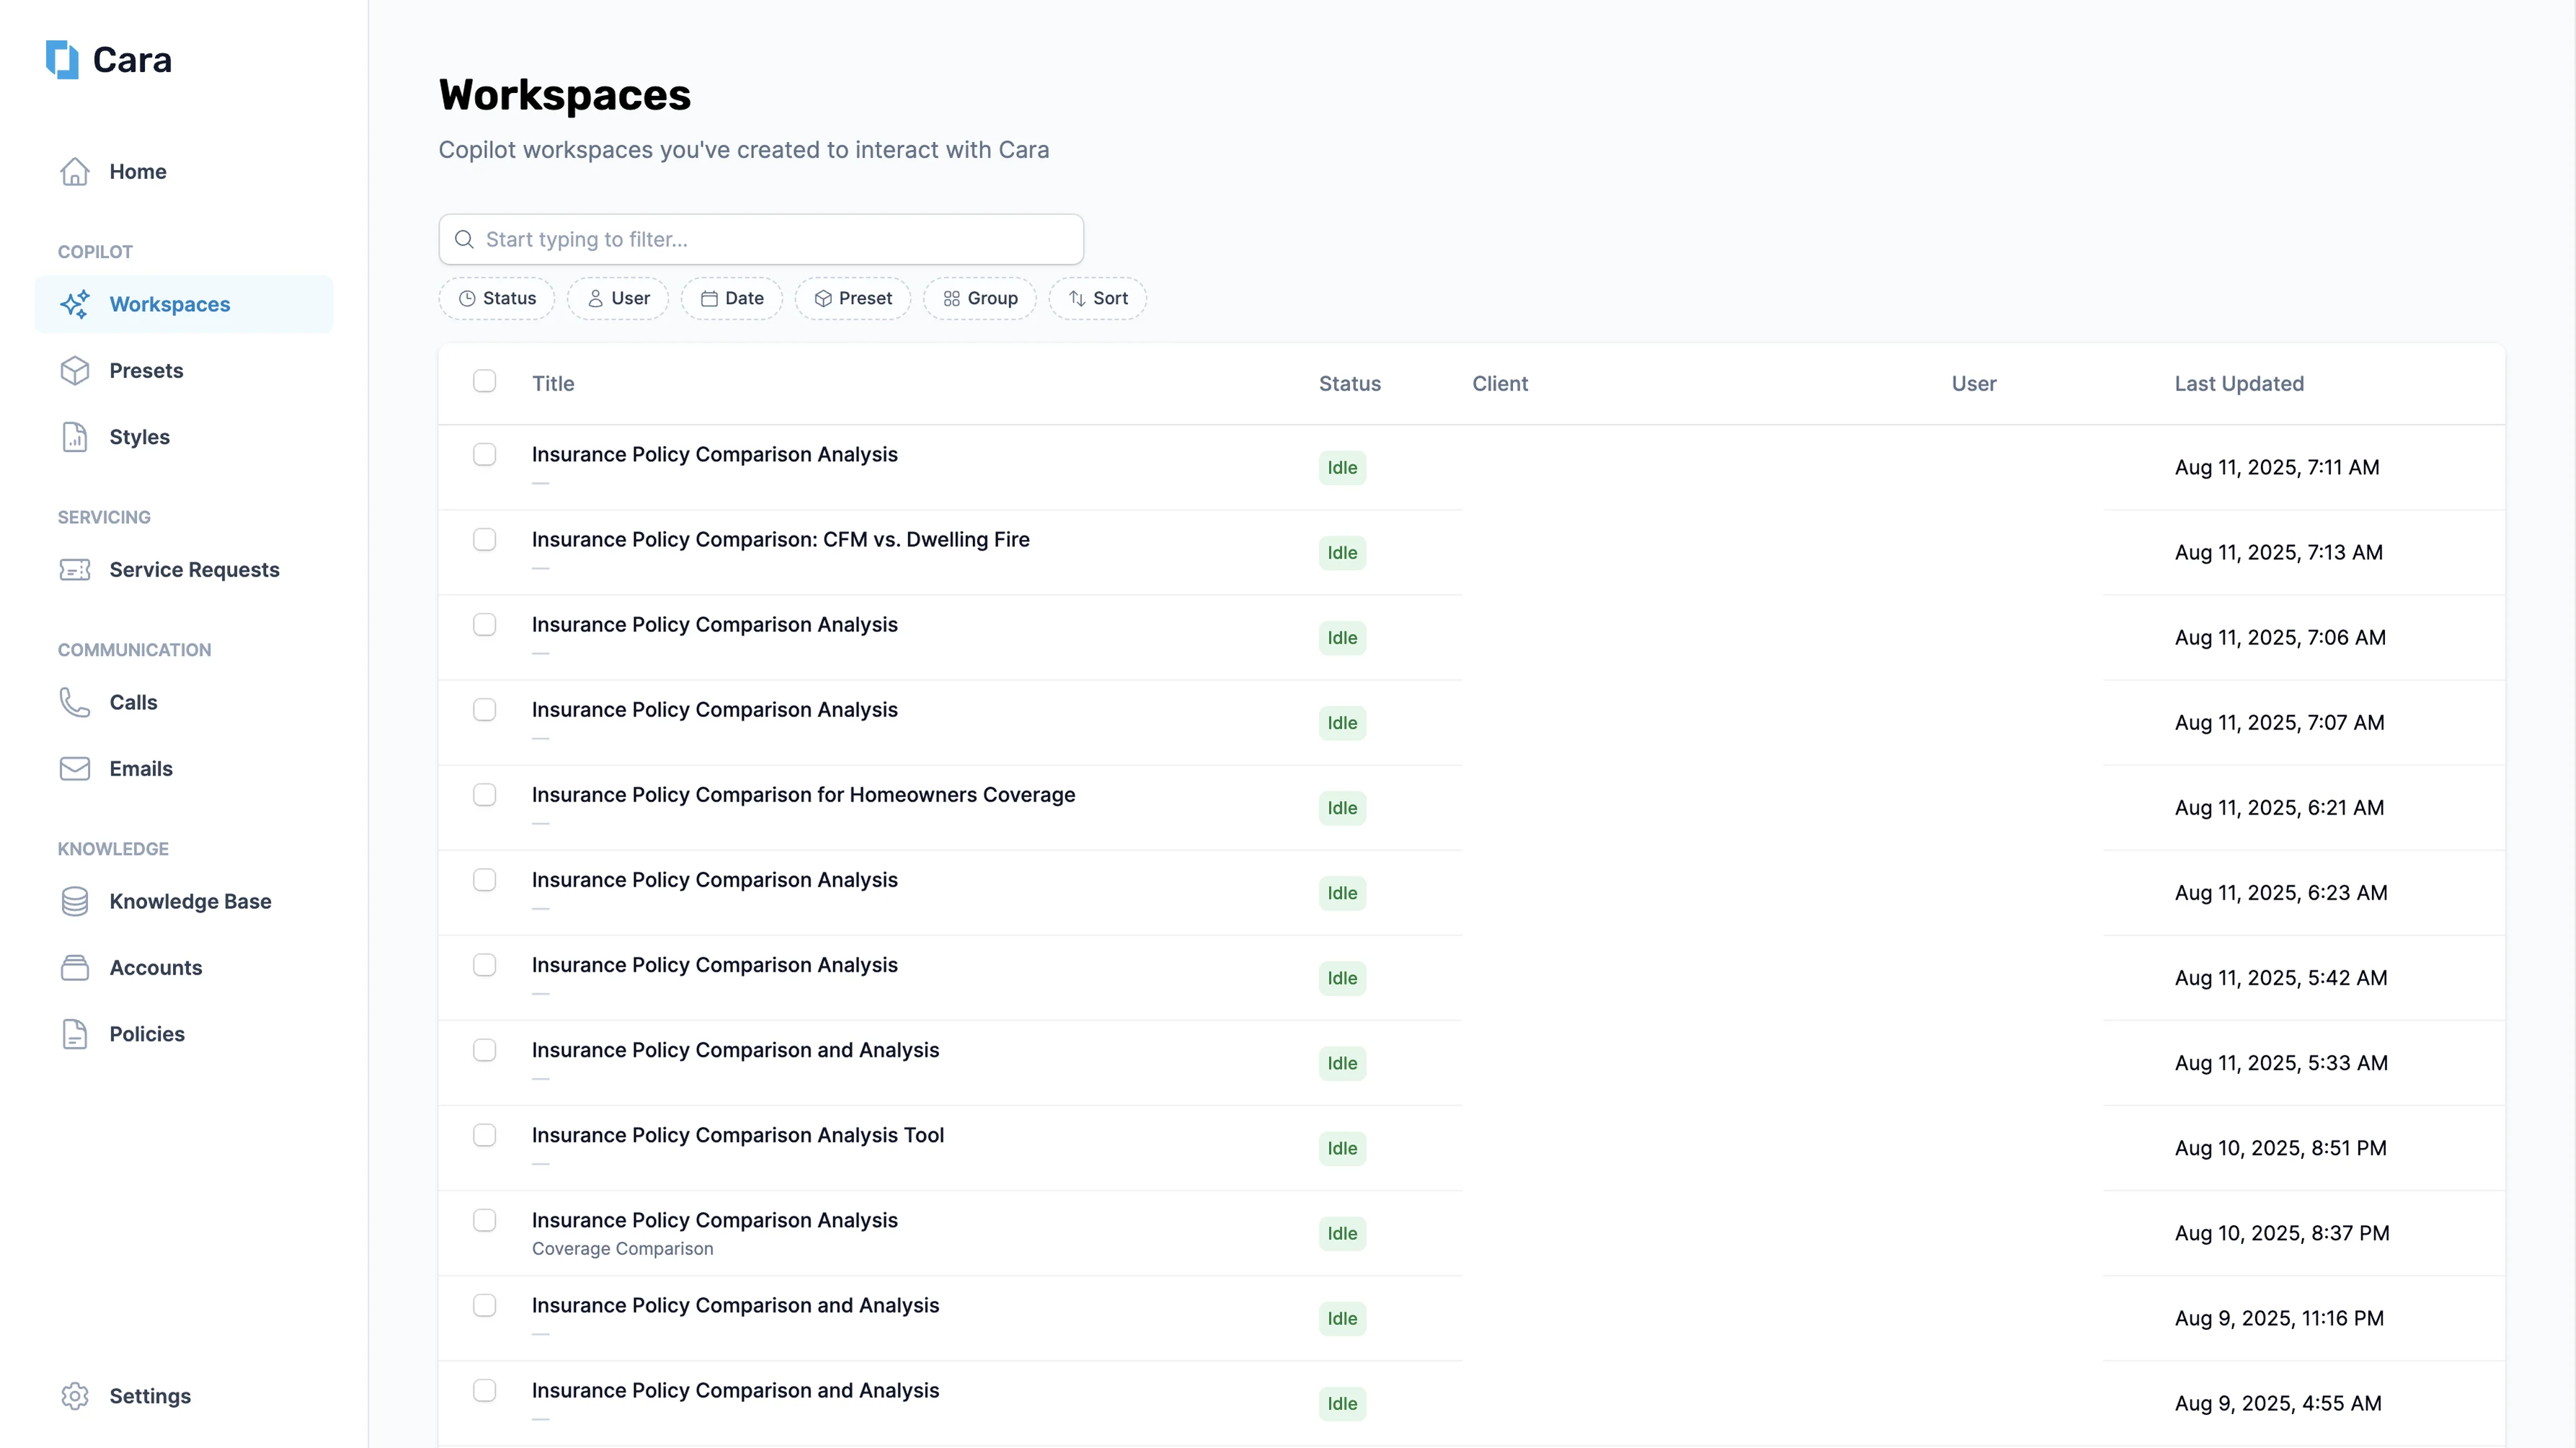The image size is (2576, 1448).
Task: Click the Calls phone icon
Action: (75, 702)
